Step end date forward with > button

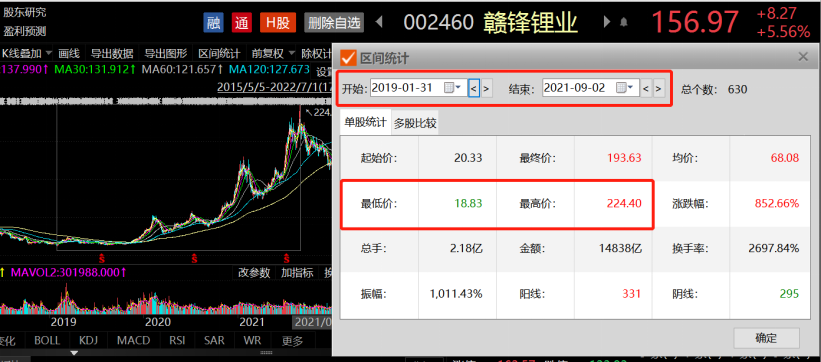[660, 89]
